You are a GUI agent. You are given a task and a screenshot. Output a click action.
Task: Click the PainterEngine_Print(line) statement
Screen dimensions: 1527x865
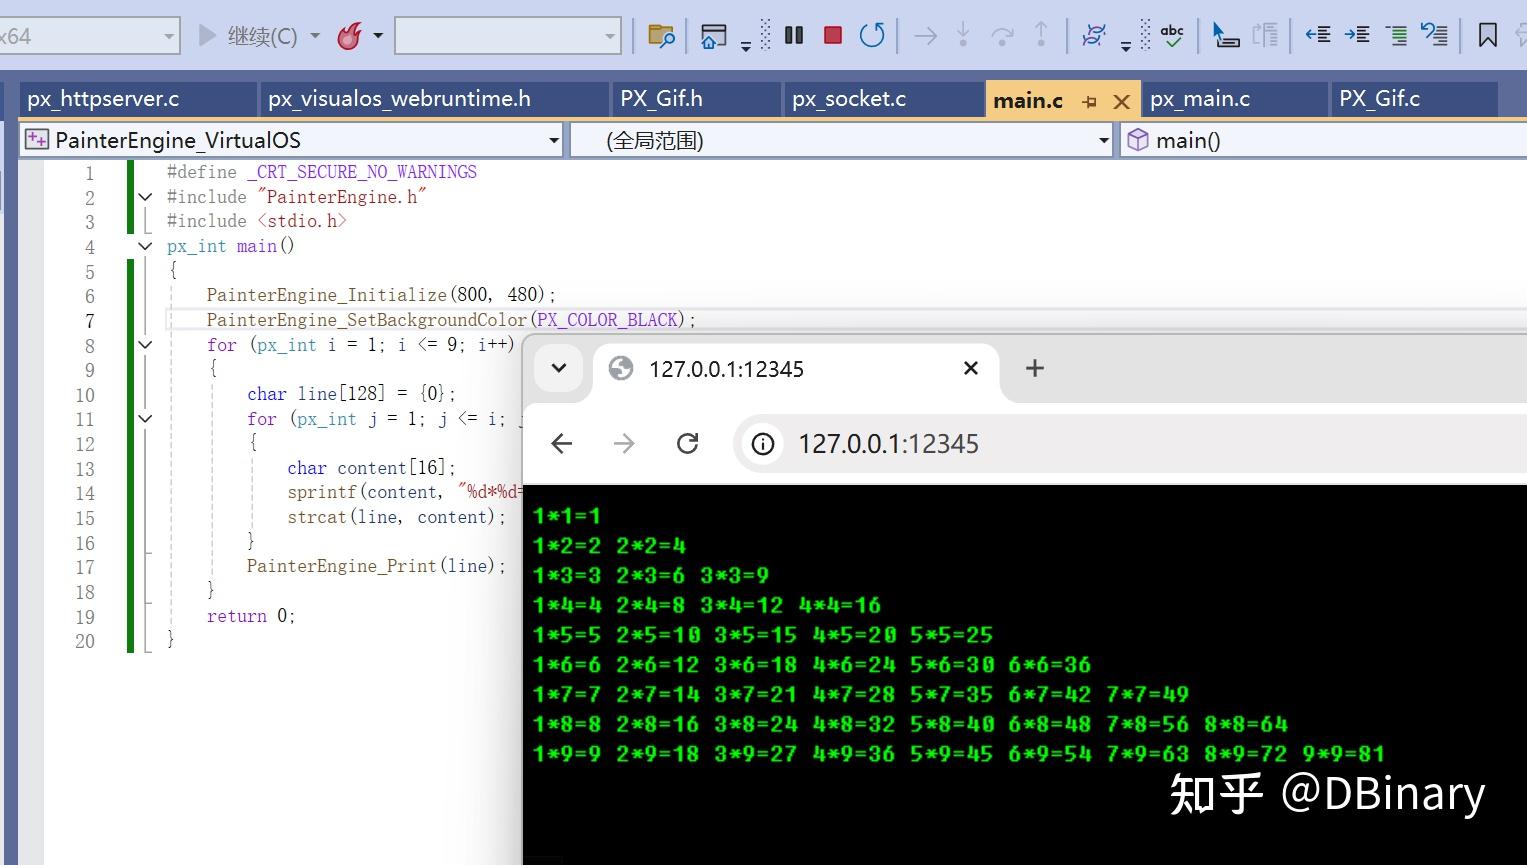(x=376, y=566)
